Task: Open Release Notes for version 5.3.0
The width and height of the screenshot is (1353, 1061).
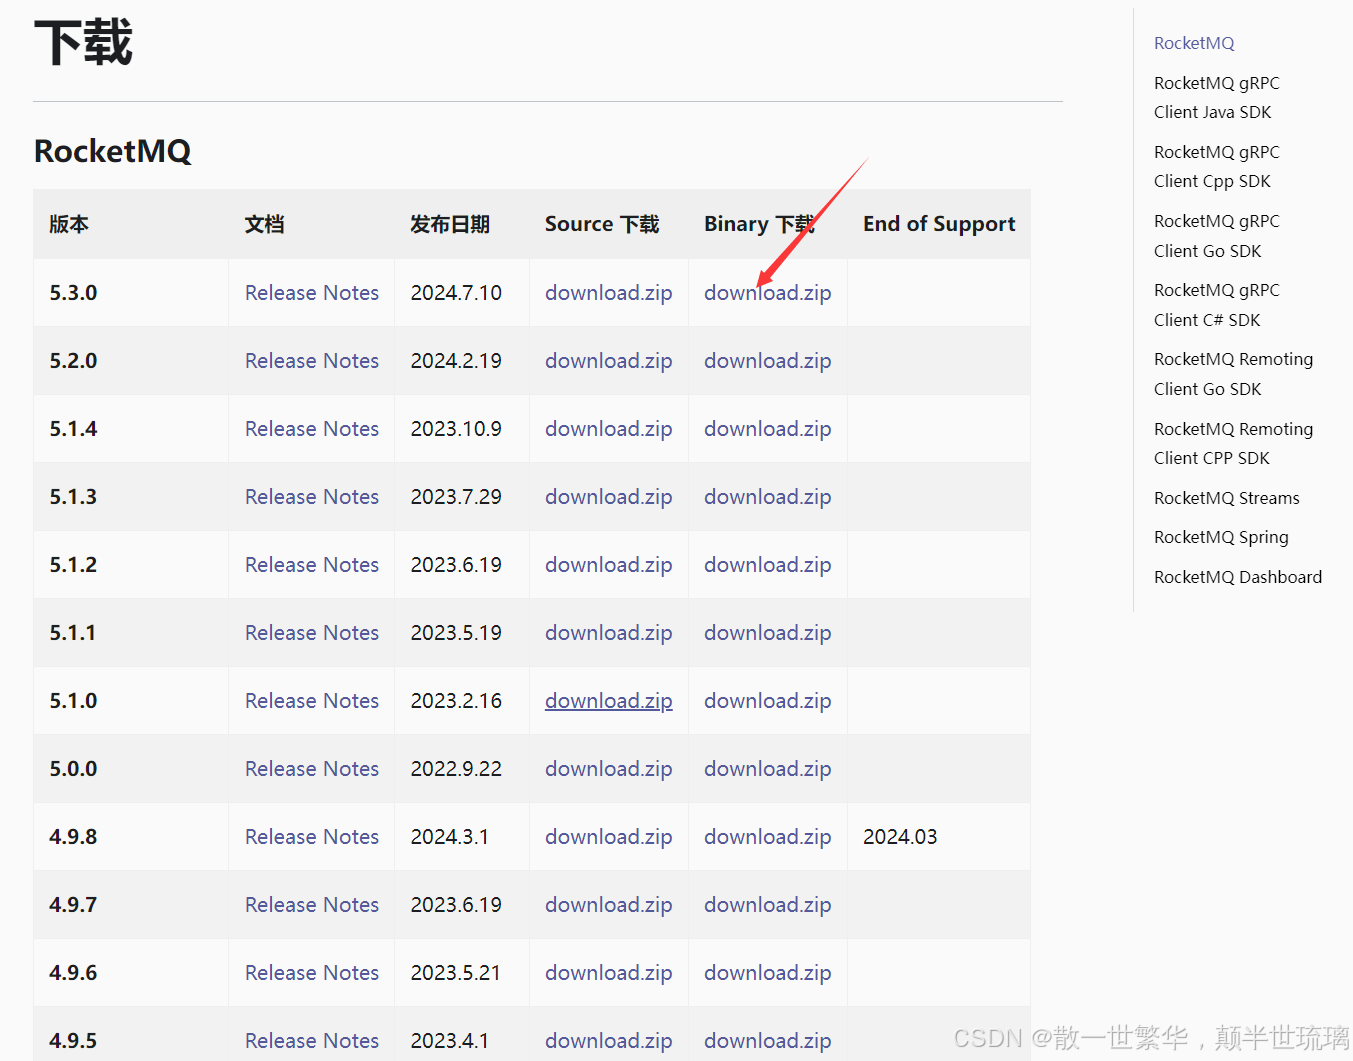Action: point(312,293)
